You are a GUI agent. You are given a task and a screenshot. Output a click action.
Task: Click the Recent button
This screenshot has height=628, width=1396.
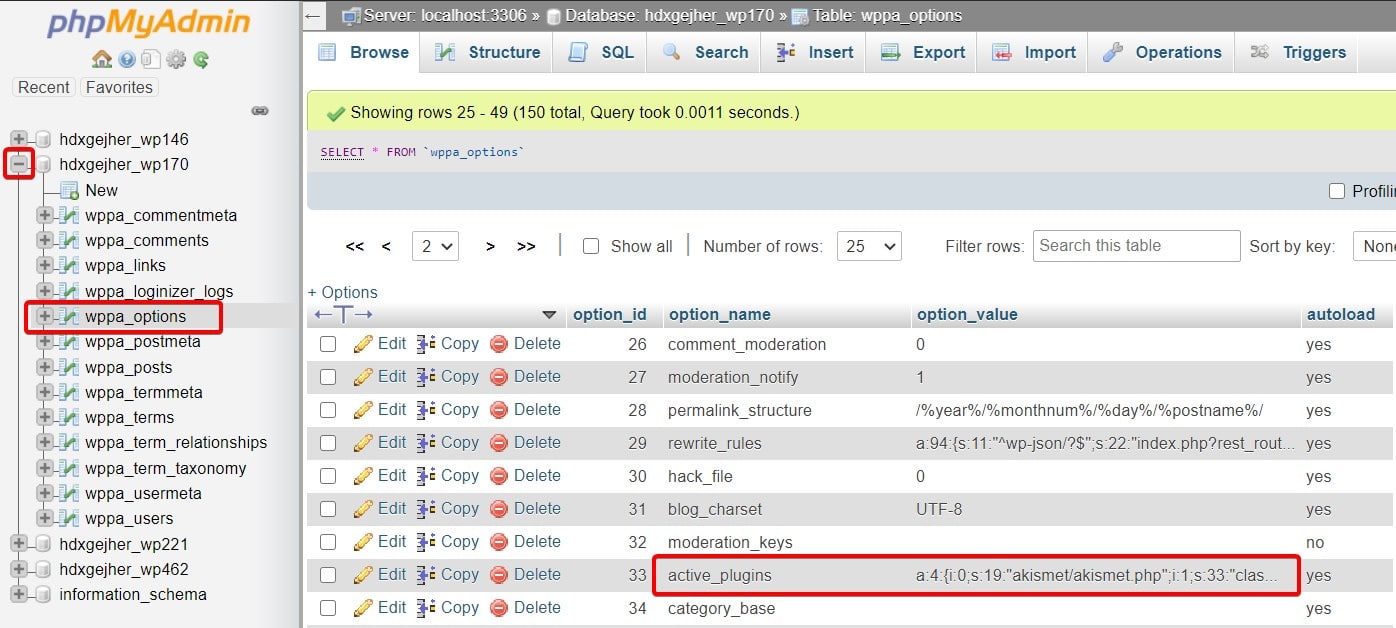click(x=43, y=87)
